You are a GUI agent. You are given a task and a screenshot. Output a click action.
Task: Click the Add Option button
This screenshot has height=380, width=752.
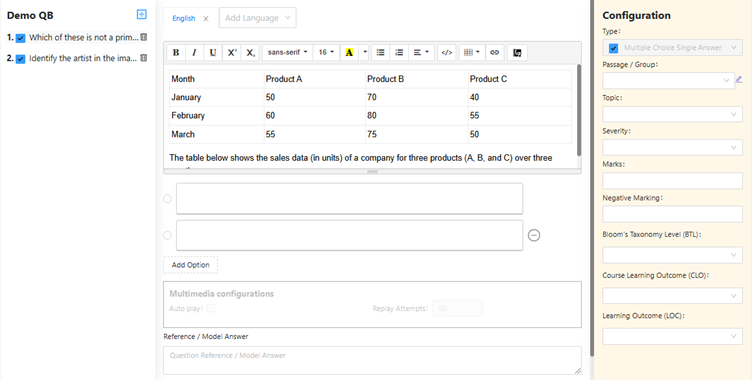point(190,265)
